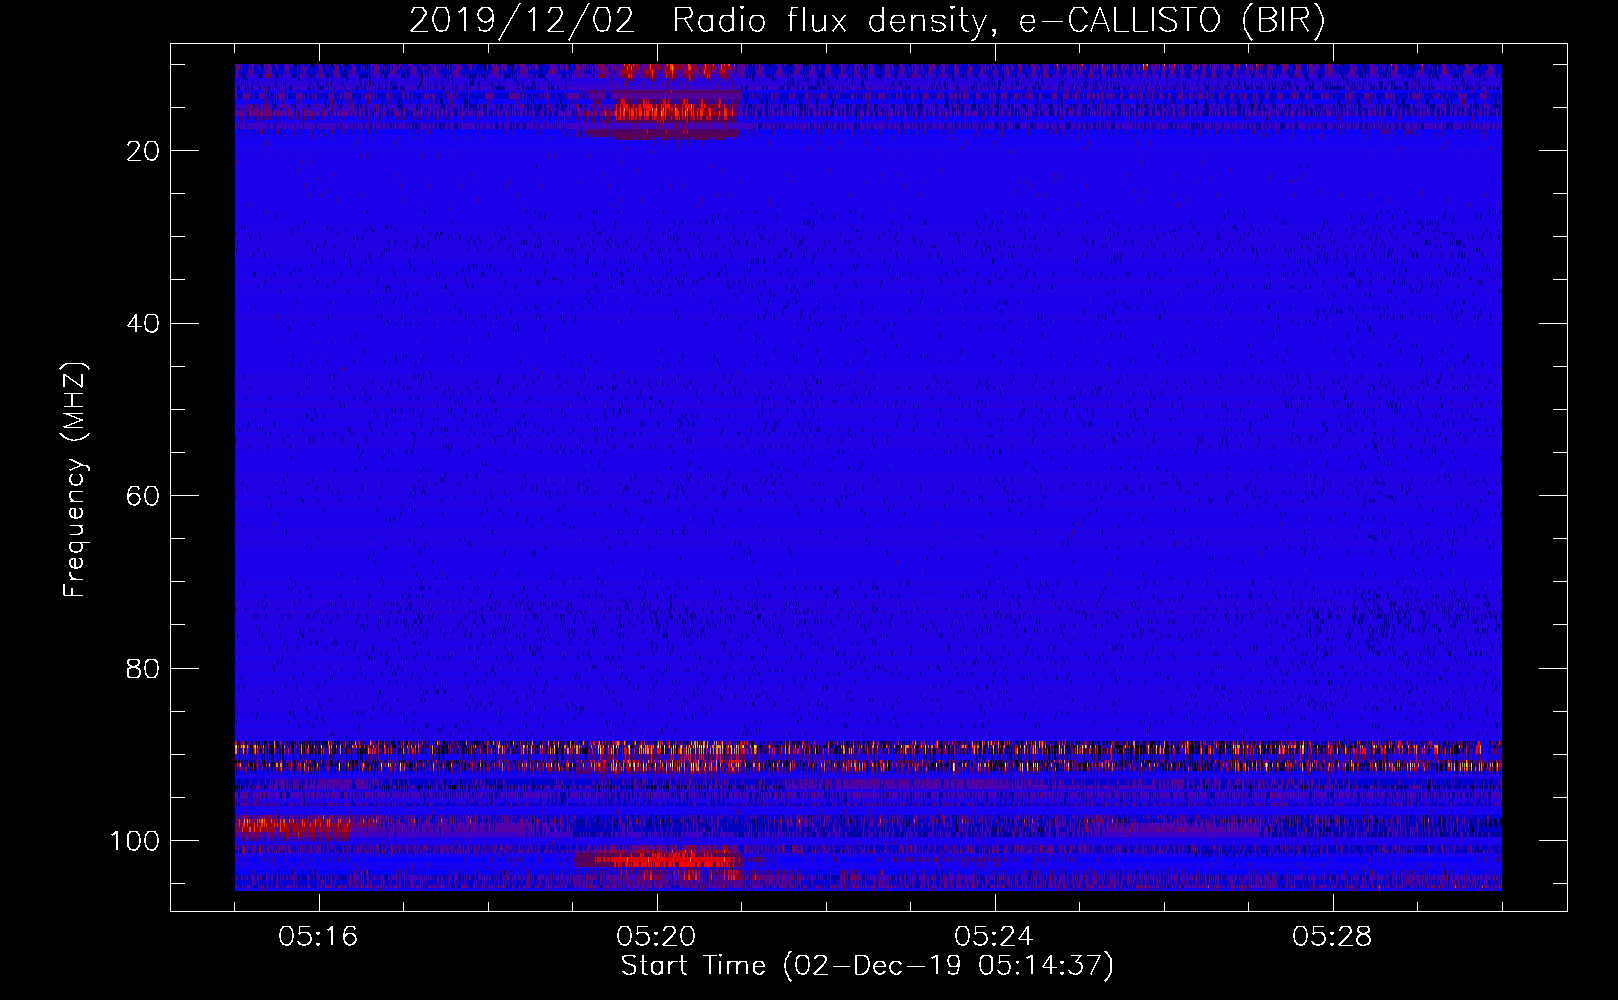This screenshot has width=1618, height=1000.
Task: Click the '80' frequency tick label
Action: tap(144, 668)
